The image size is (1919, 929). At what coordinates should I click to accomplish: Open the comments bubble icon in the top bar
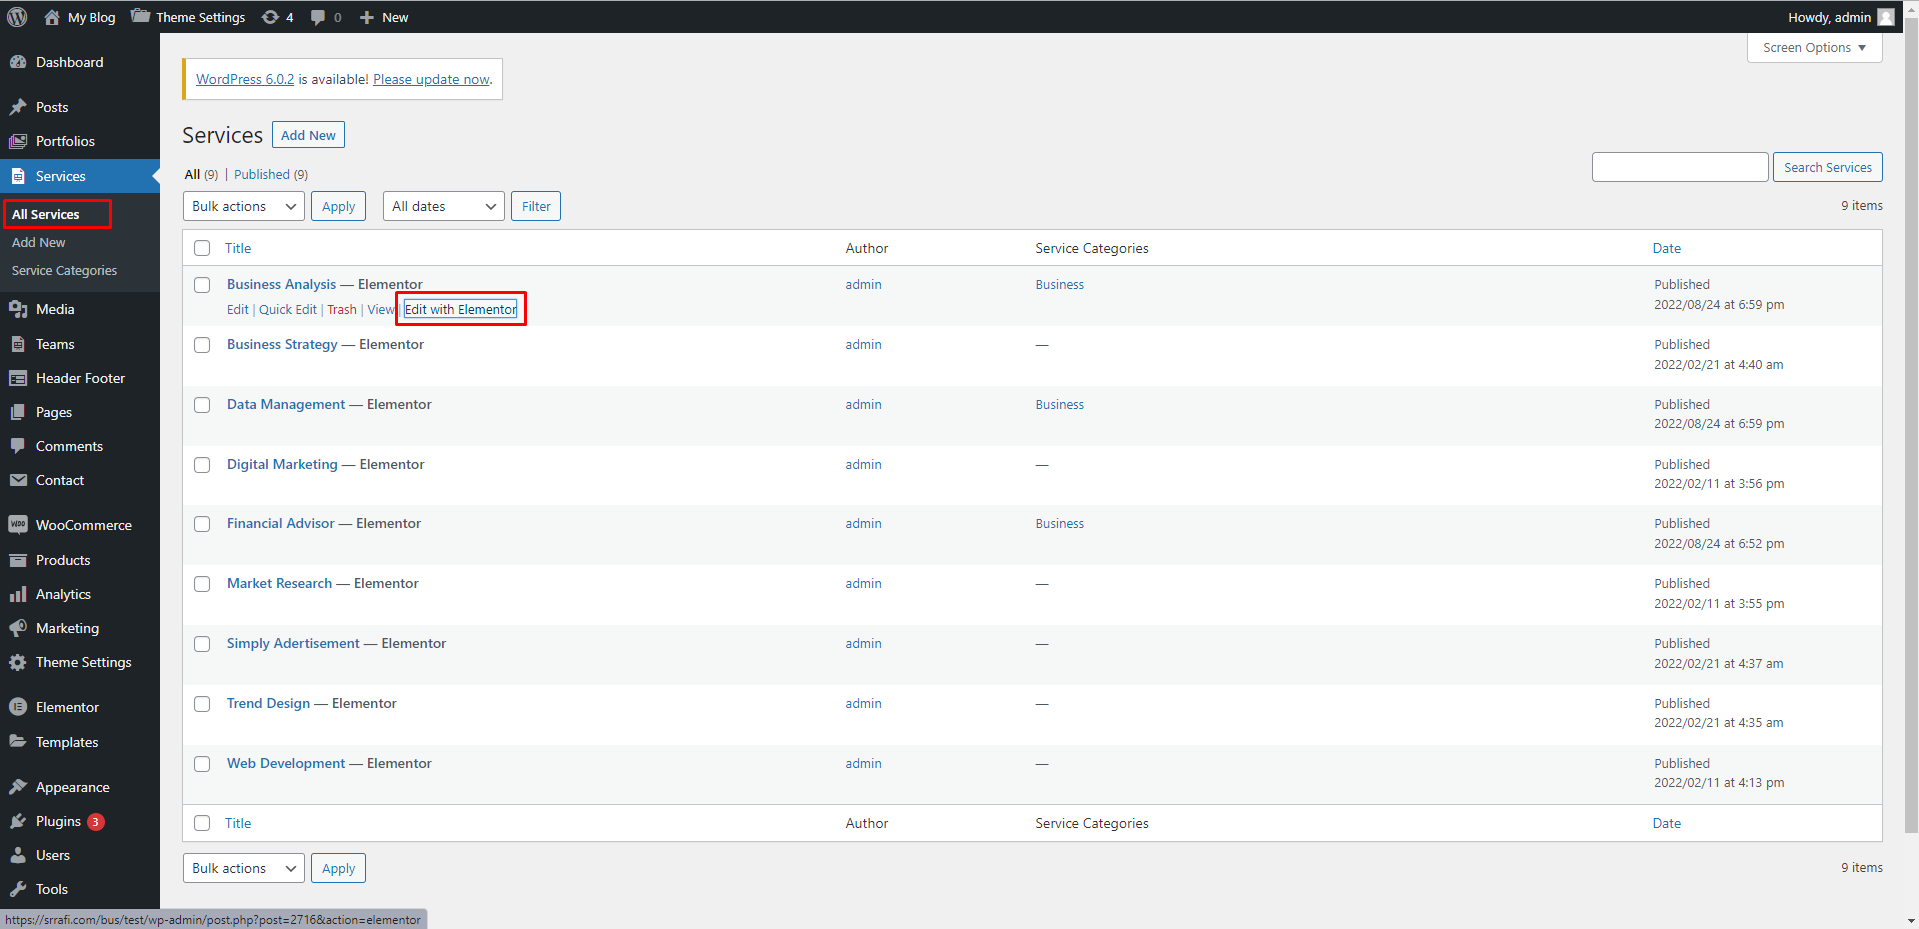[x=318, y=17]
